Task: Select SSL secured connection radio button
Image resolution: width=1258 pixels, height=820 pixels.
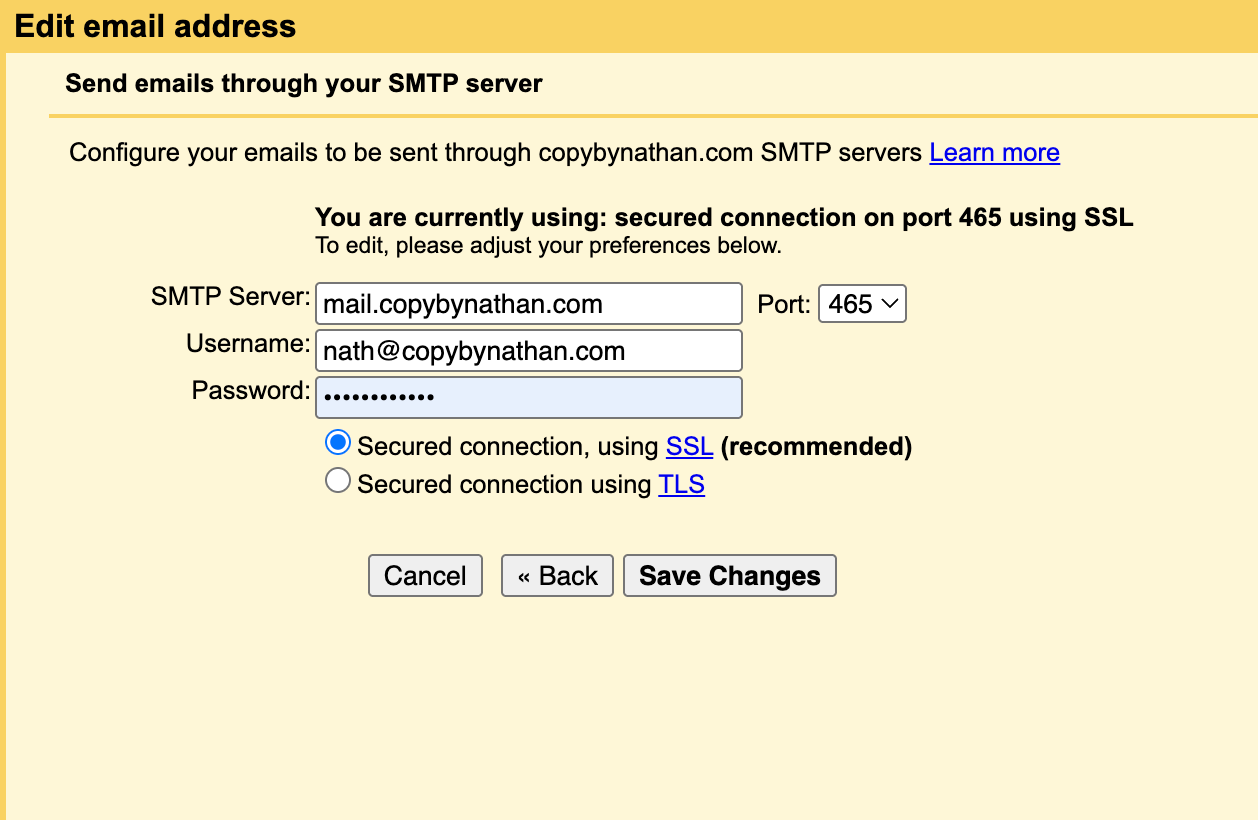Action: [338, 443]
